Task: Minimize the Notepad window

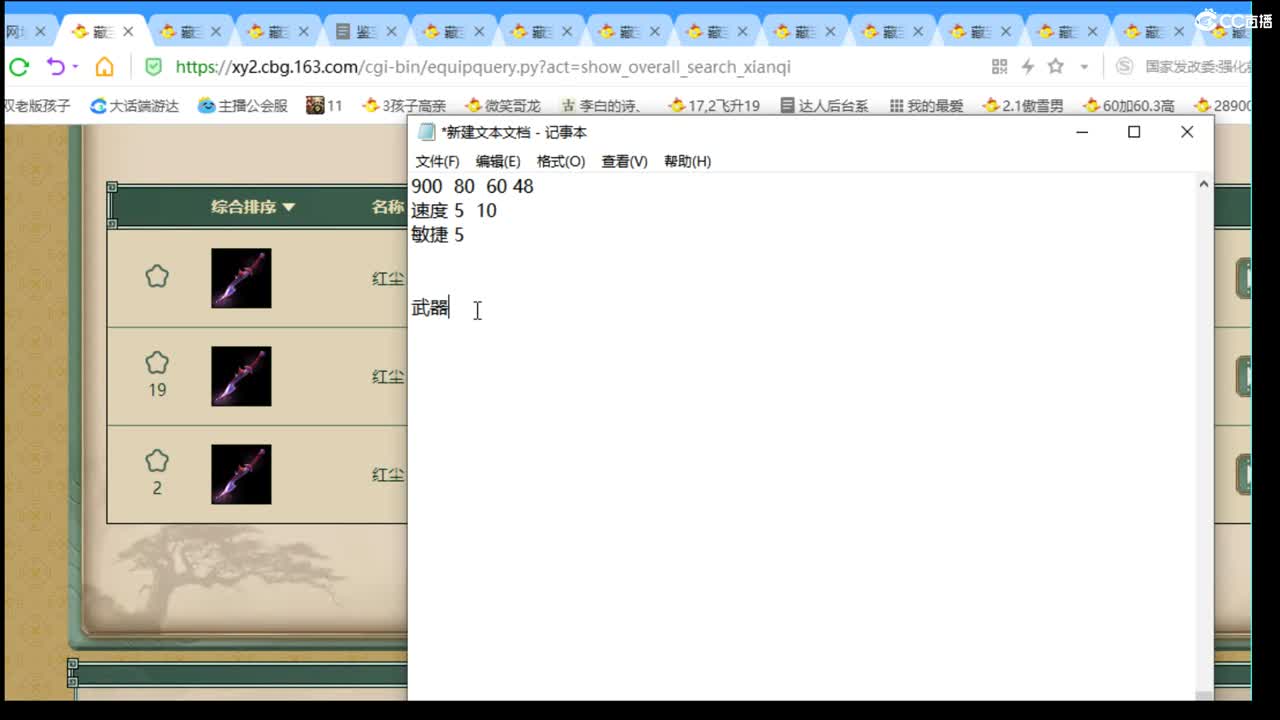Action: tap(1081, 132)
